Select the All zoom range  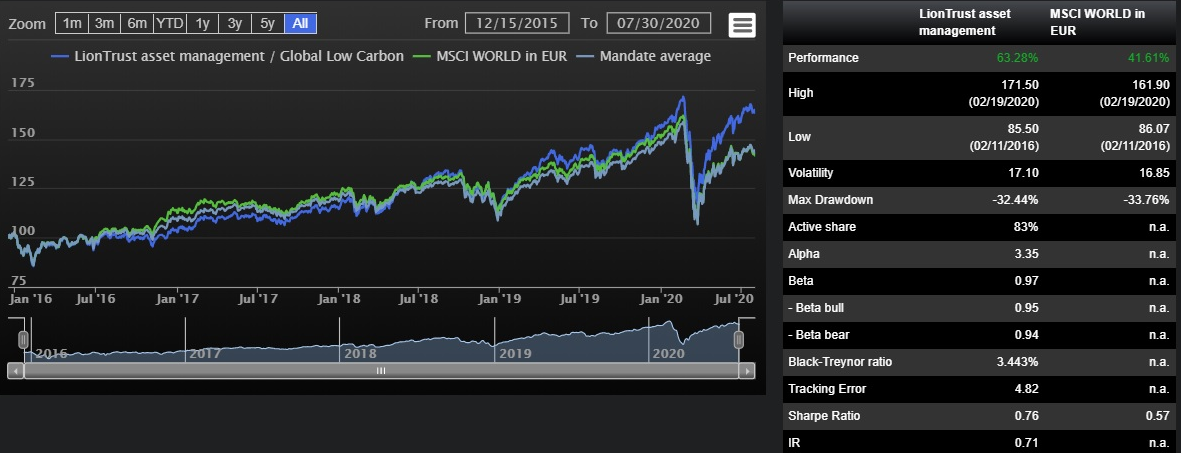pyautogui.click(x=301, y=23)
